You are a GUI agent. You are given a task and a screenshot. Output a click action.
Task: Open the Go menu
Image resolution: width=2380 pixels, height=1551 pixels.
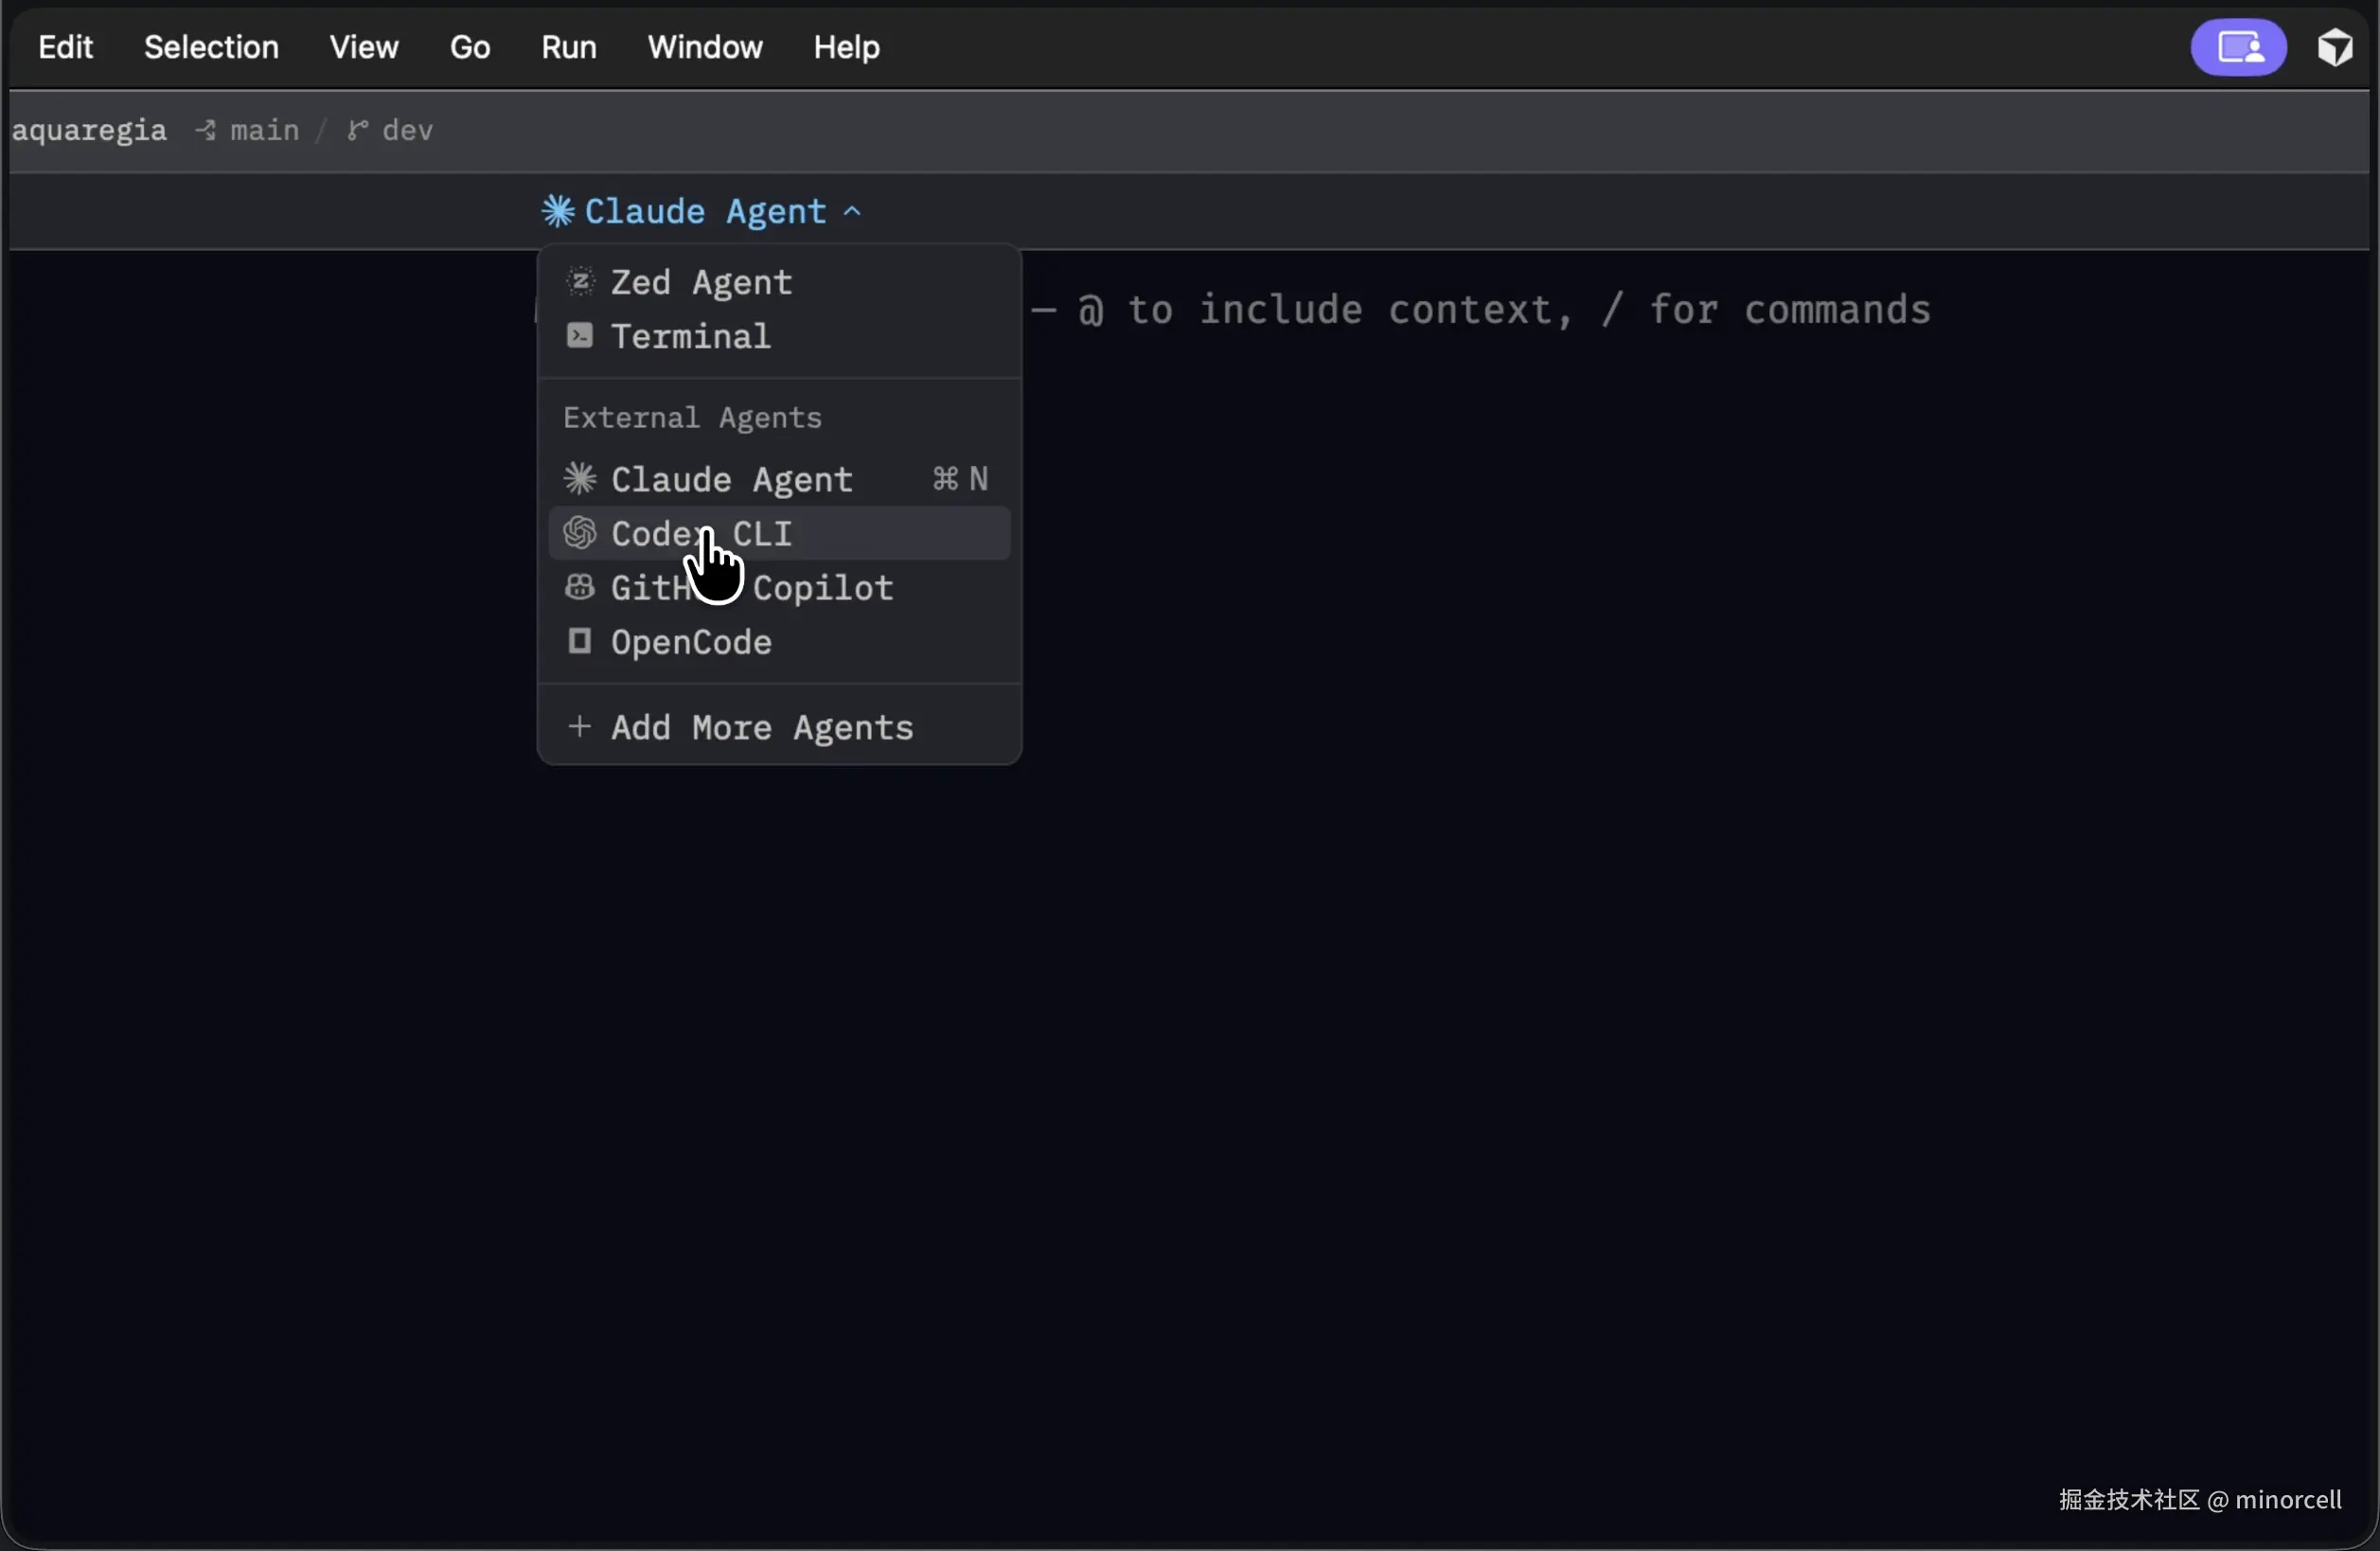click(470, 47)
